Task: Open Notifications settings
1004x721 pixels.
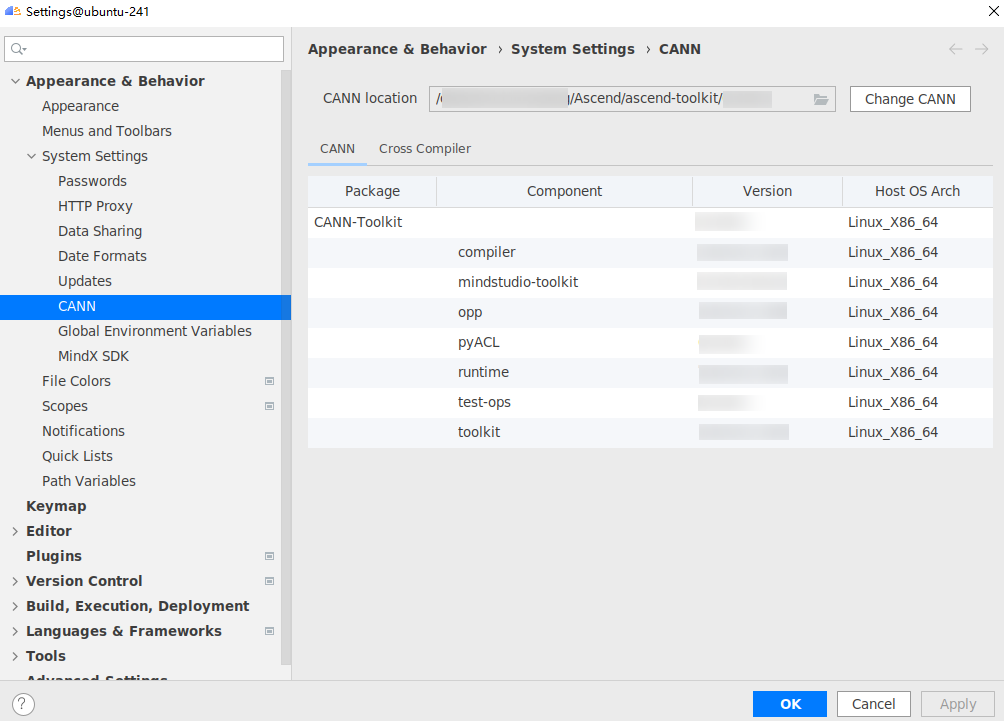Action: click(83, 431)
